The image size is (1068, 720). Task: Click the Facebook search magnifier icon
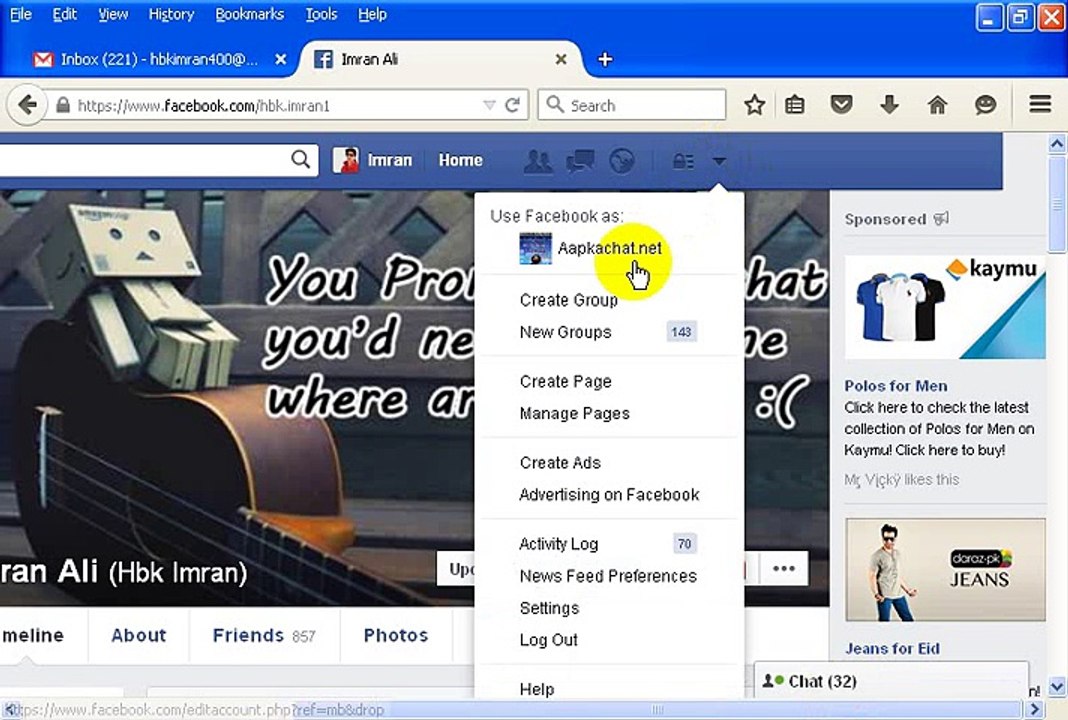(x=300, y=160)
